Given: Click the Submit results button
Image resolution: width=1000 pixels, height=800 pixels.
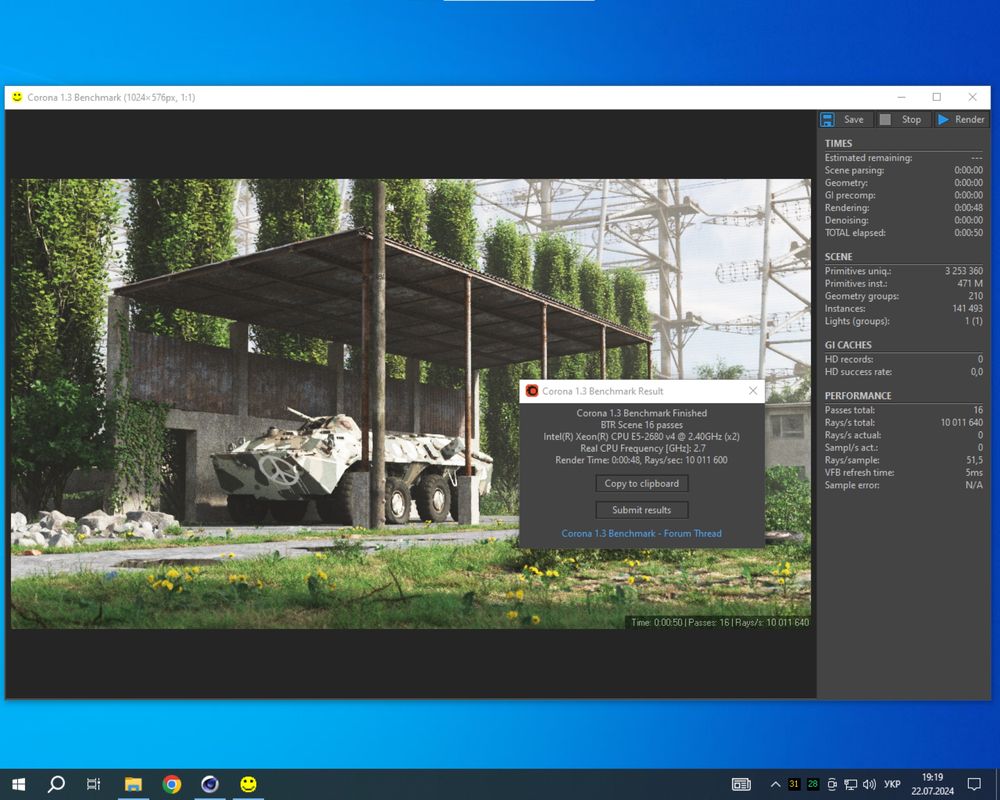Looking at the screenshot, I should pyautogui.click(x=642, y=510).
